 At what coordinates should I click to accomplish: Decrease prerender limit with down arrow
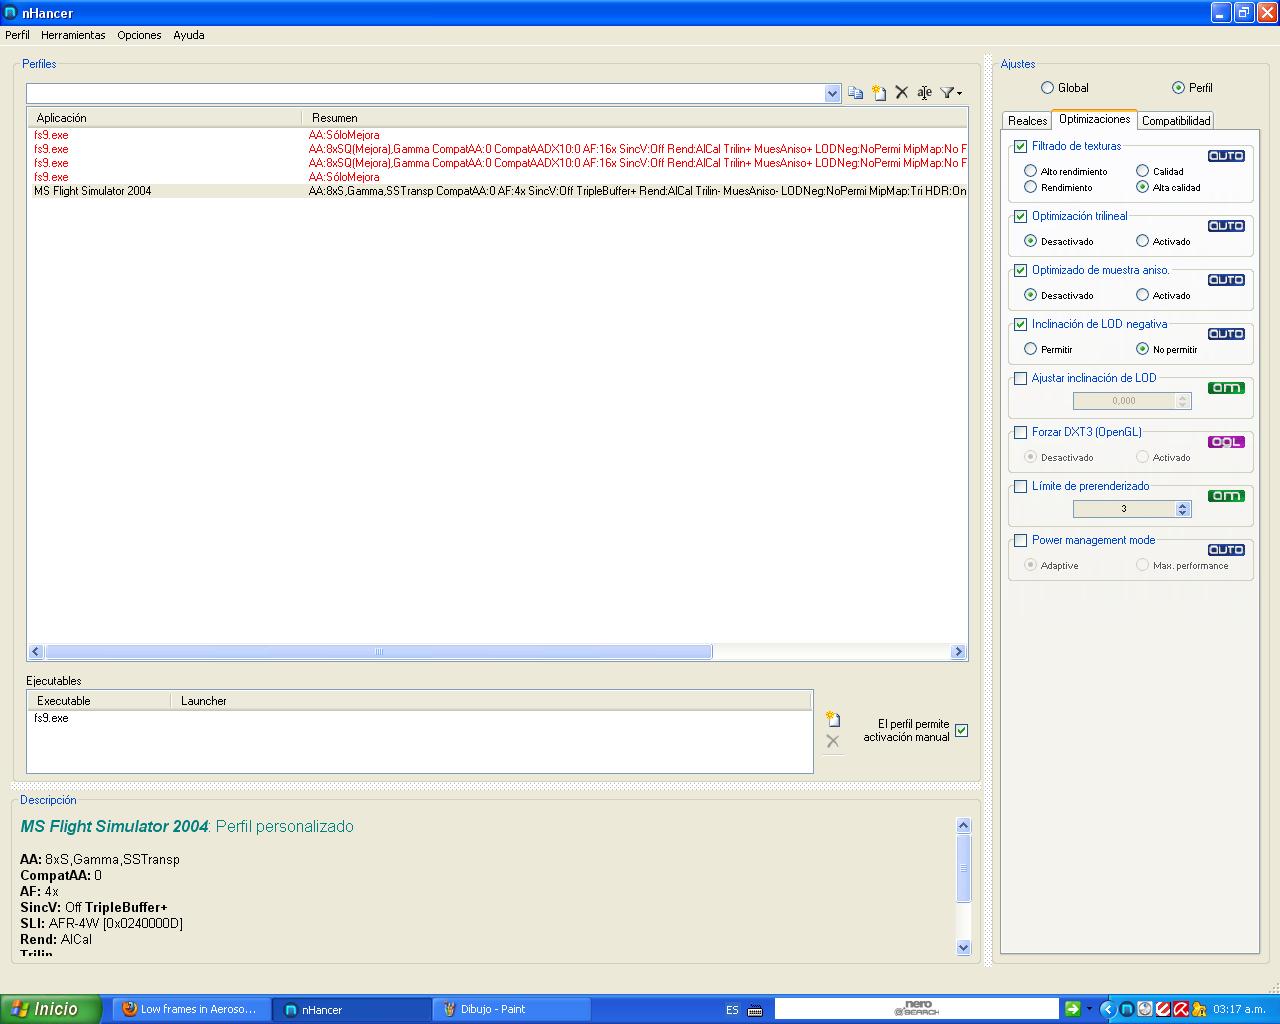pos(1183,513)
